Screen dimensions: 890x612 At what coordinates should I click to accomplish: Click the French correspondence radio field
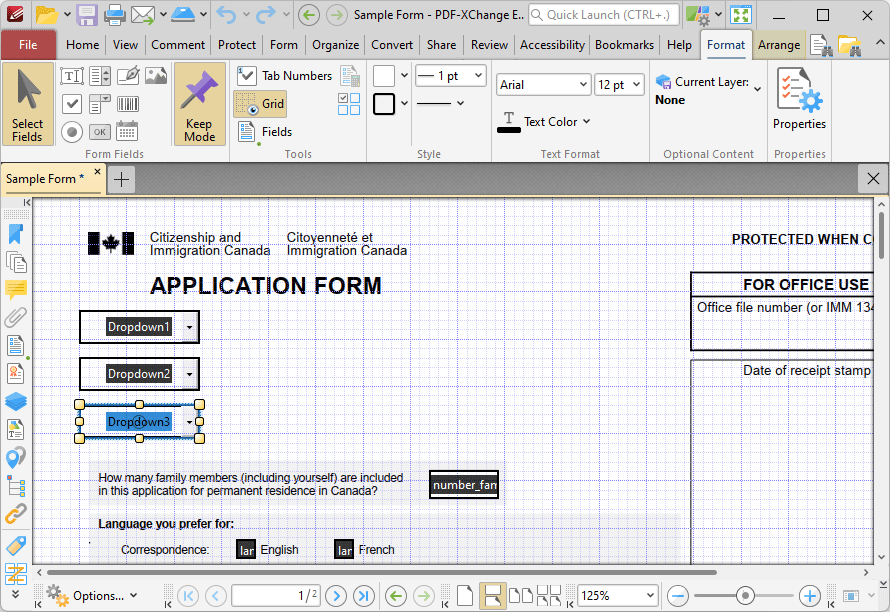(x=345, y=550)
